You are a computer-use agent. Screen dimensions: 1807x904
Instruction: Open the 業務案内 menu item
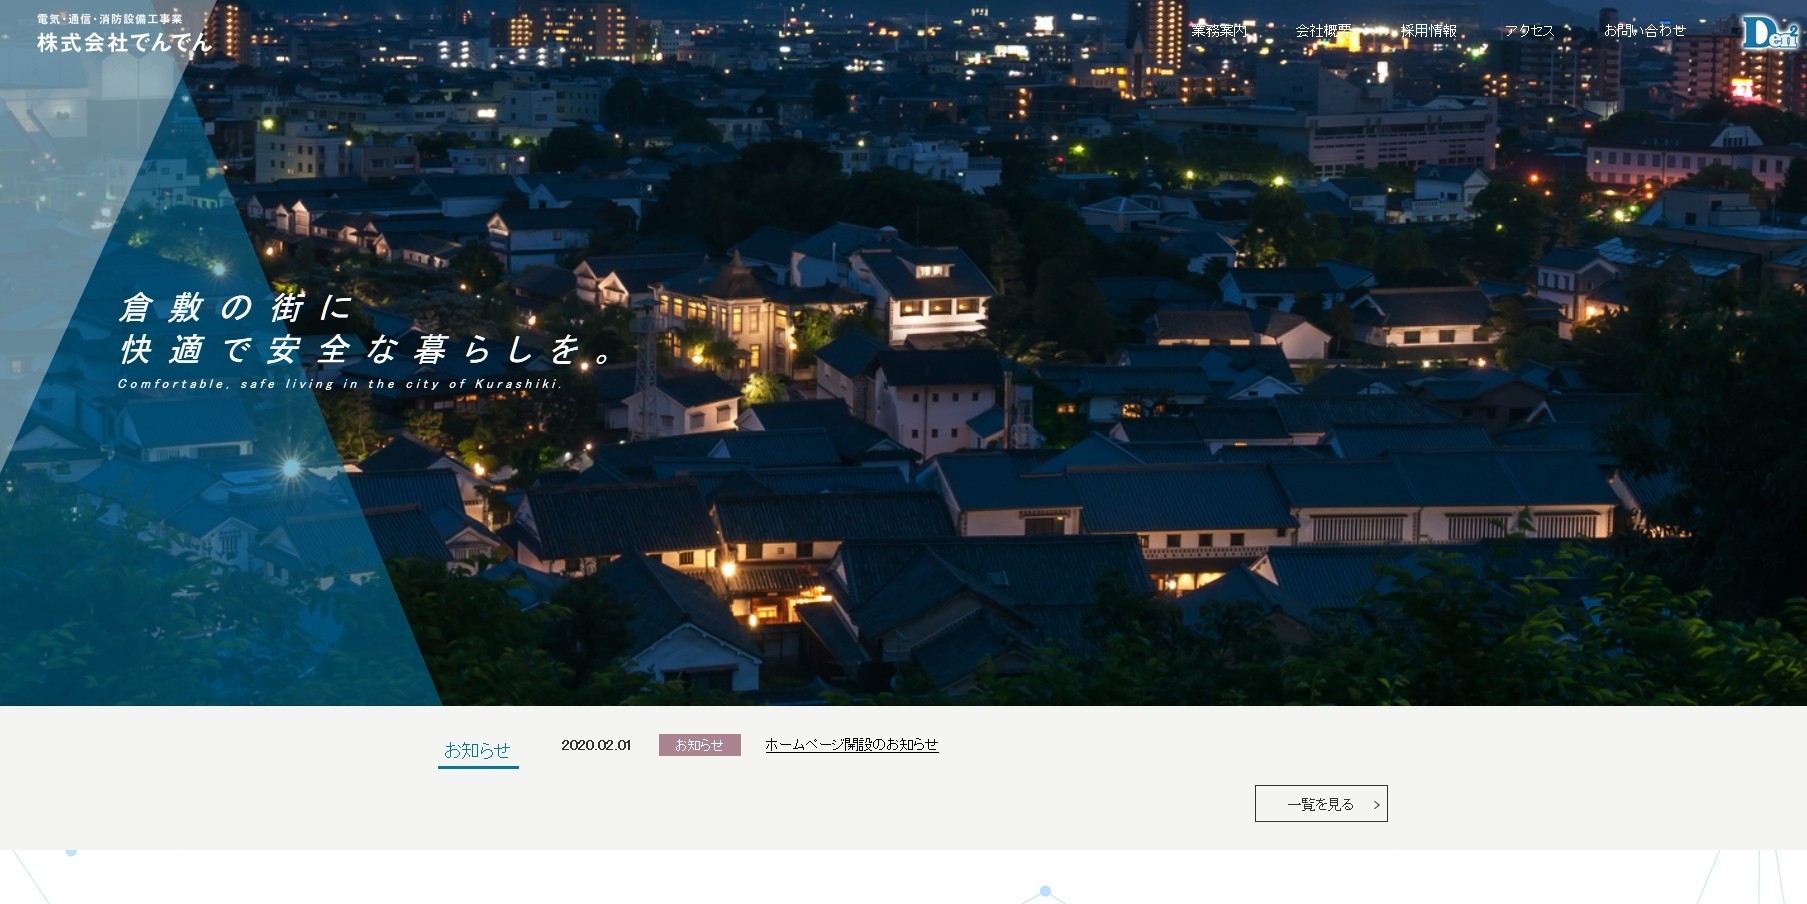point(1218,31)
